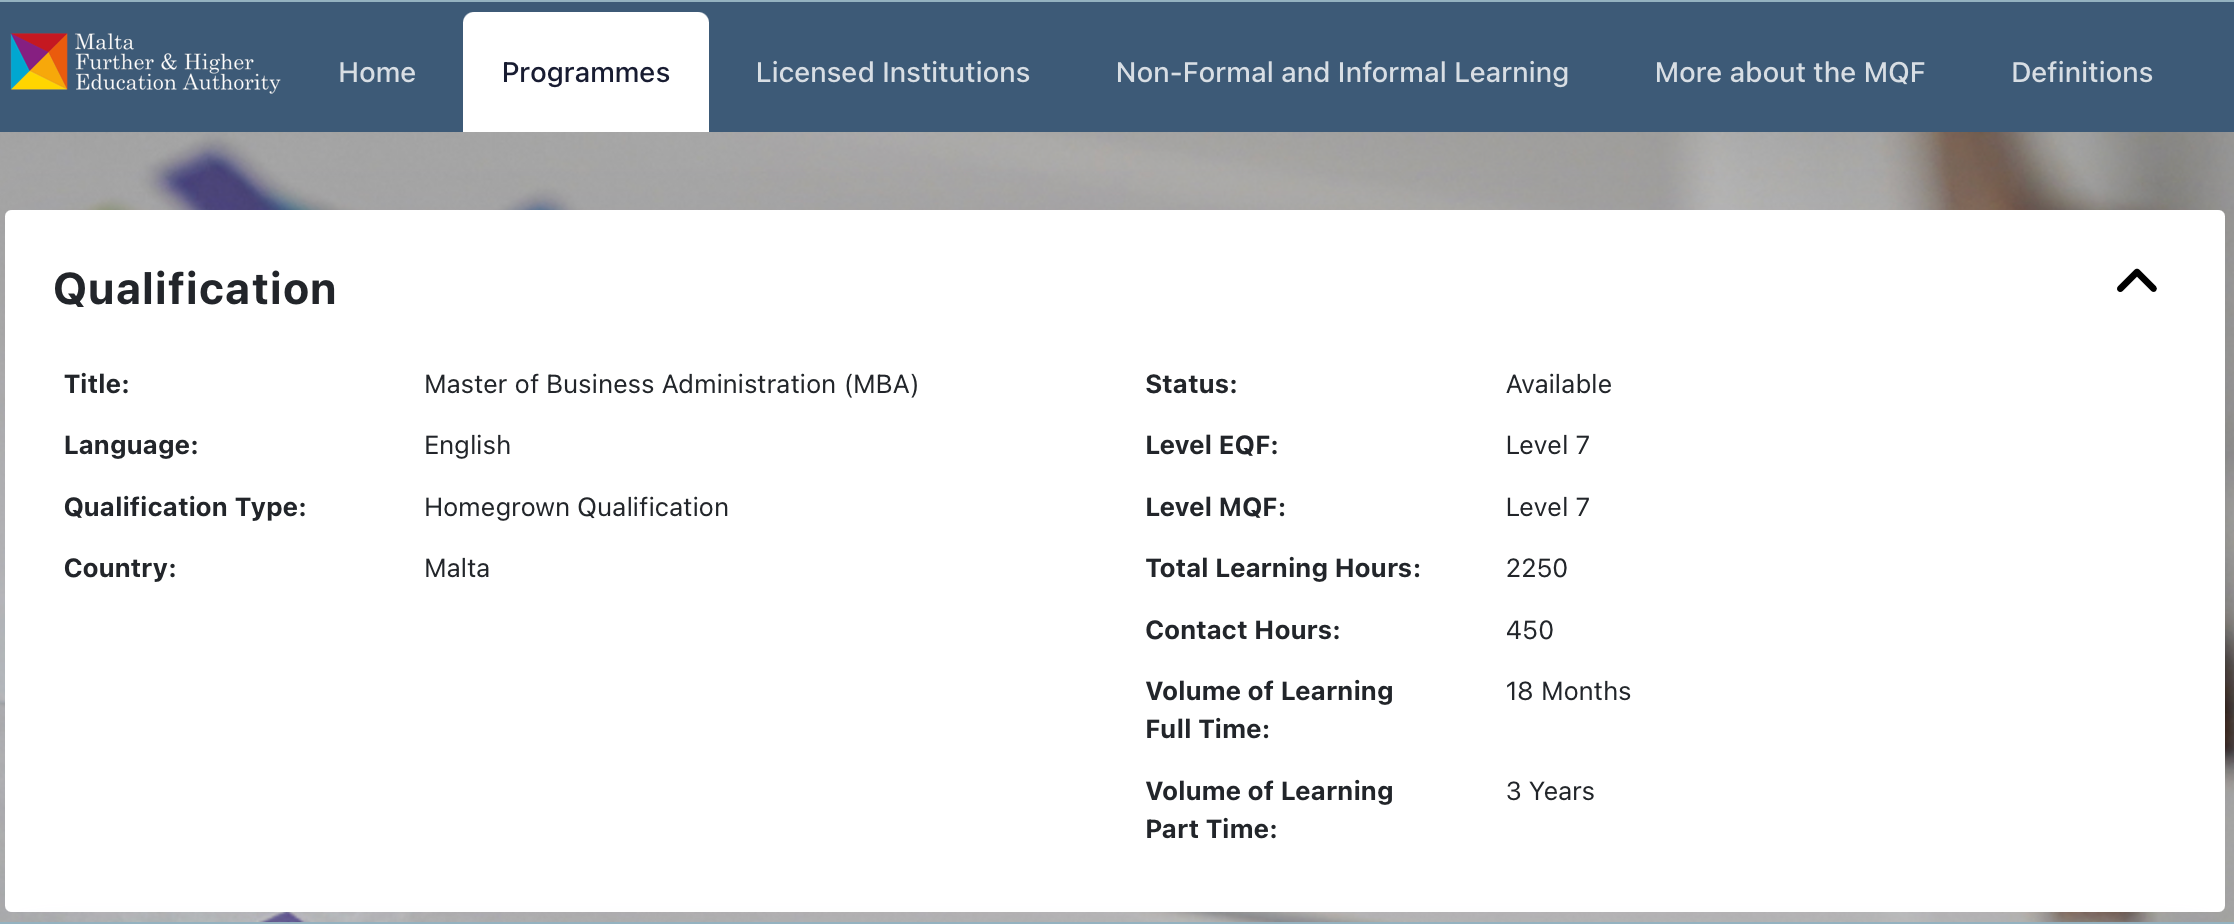Click the 450 contact hours value

1529,631
